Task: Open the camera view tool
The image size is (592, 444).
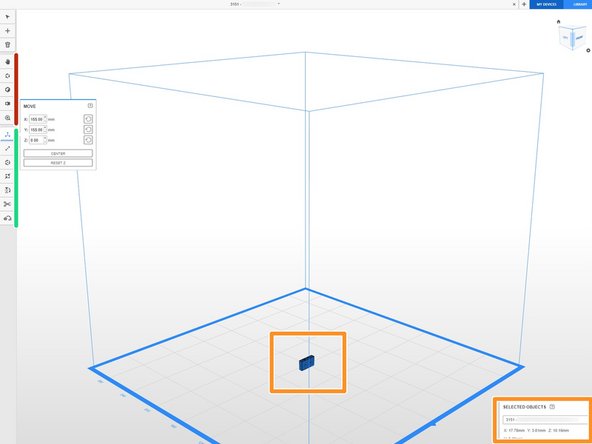Action: 8,103
